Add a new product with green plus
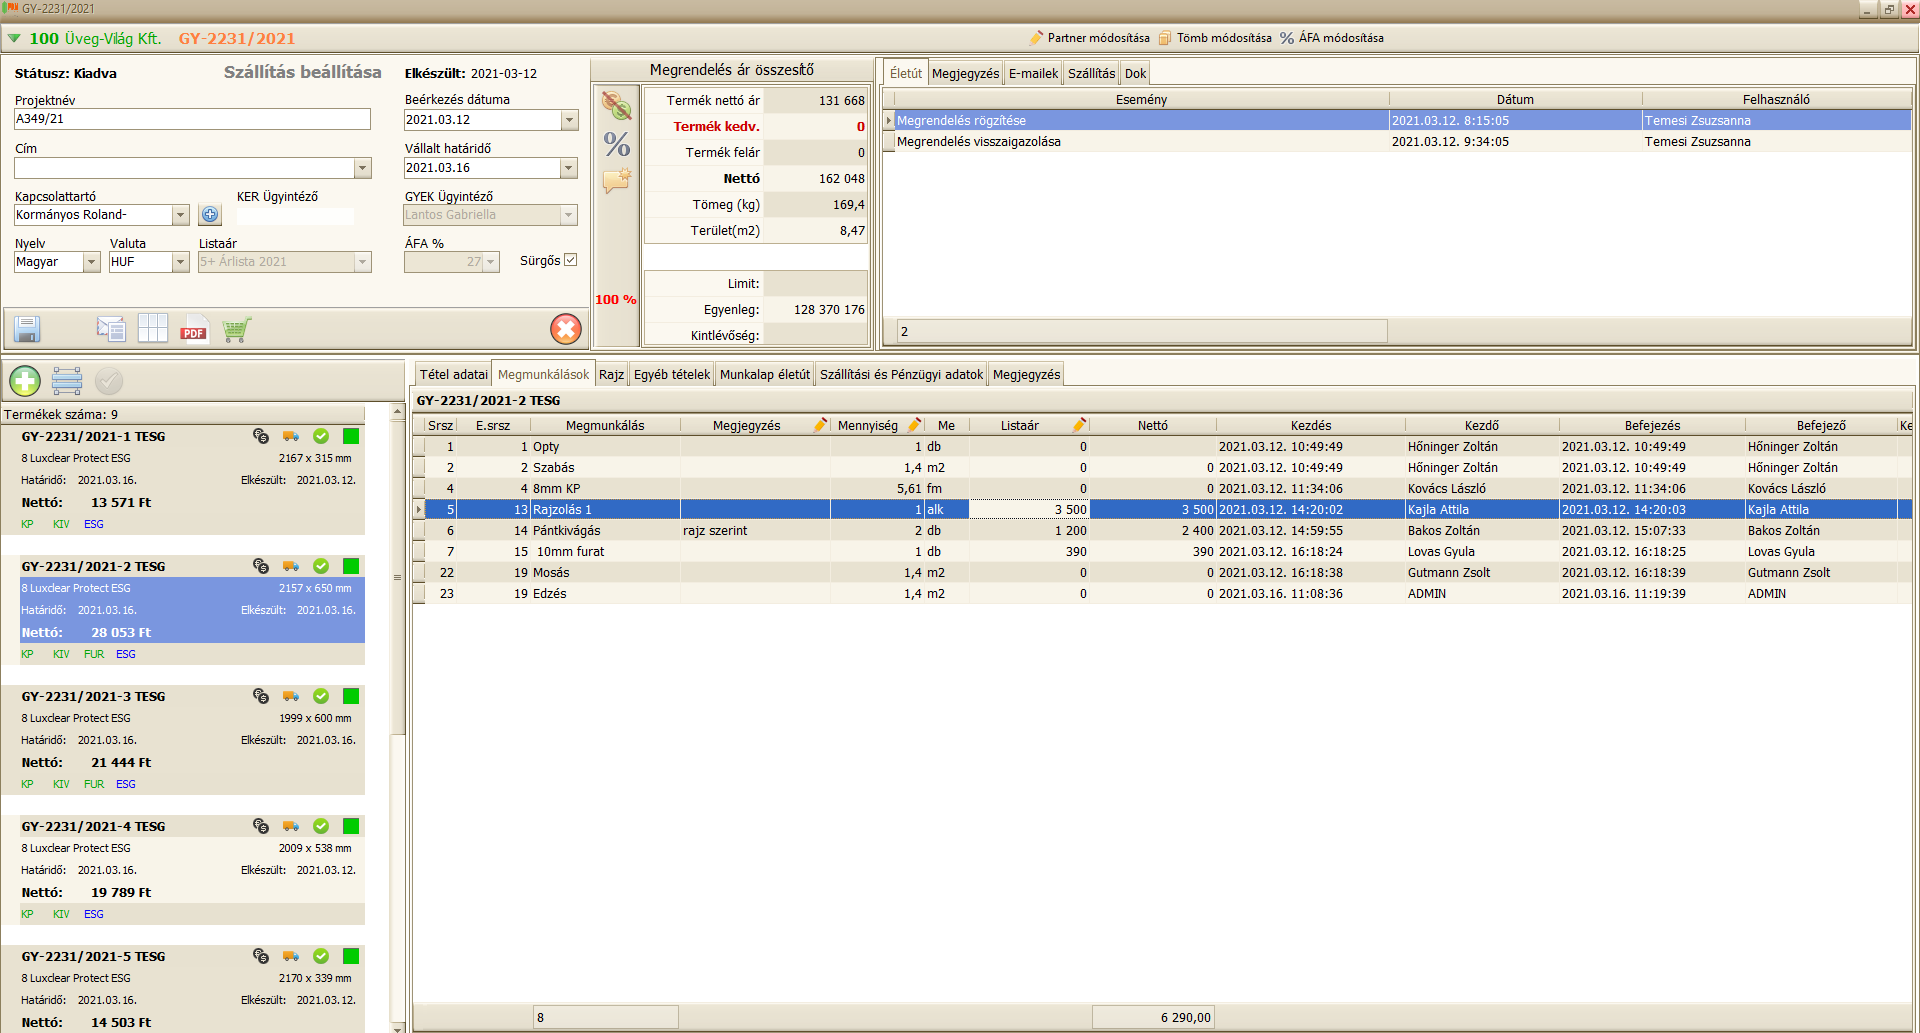1920x1033 pixels. pos(25,381)
